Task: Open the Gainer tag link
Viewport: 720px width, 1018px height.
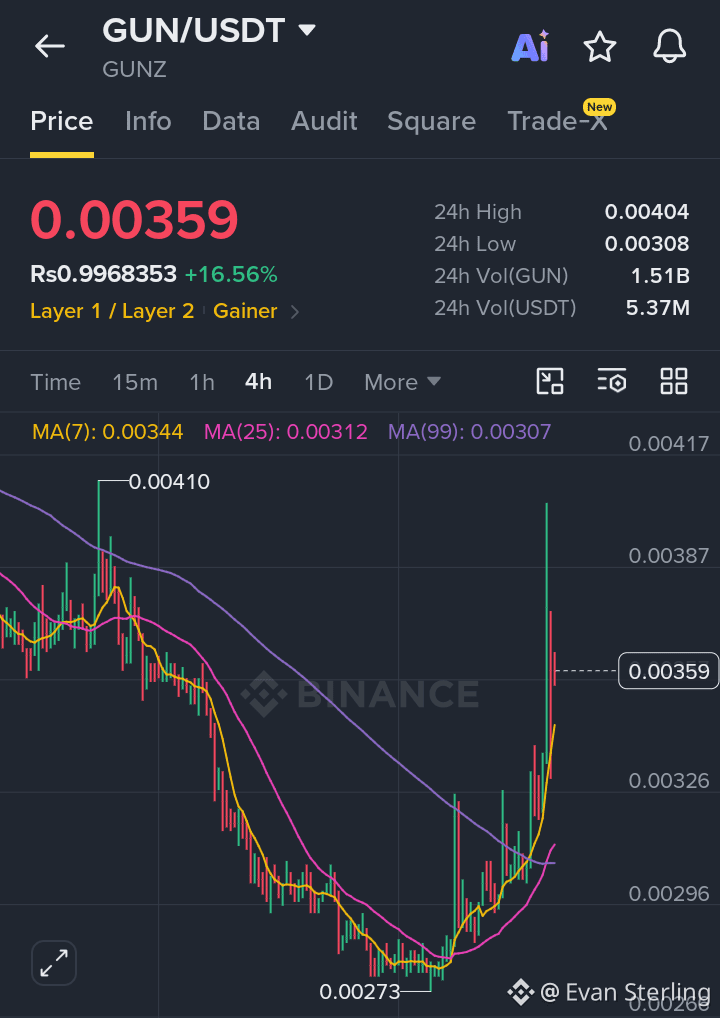Action: pyautogui.click(x=245, y=312)
